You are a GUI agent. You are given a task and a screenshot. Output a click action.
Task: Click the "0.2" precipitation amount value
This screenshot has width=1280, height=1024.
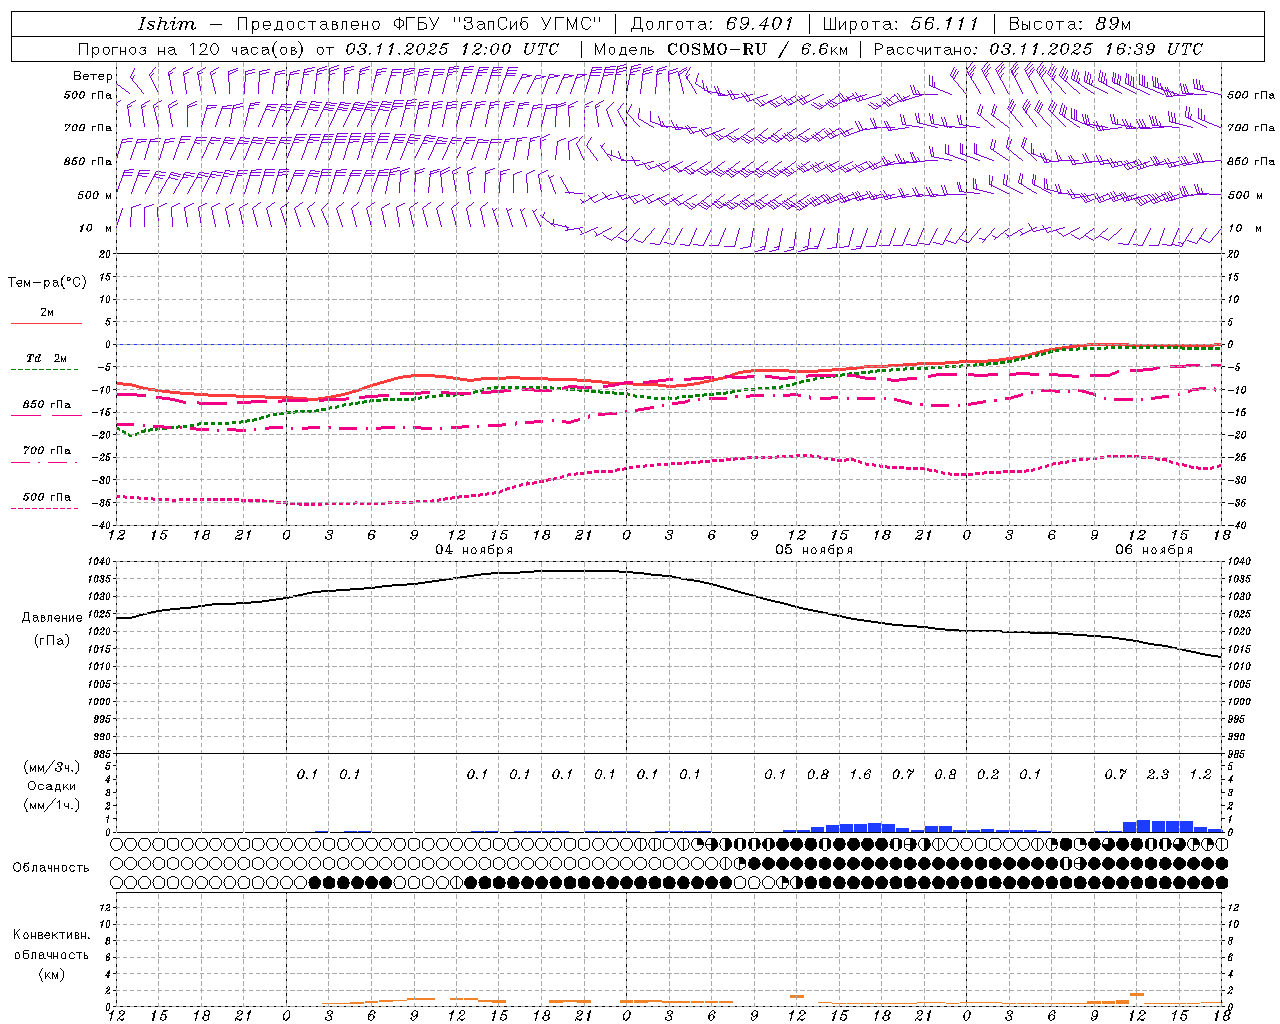pos(988,774)
